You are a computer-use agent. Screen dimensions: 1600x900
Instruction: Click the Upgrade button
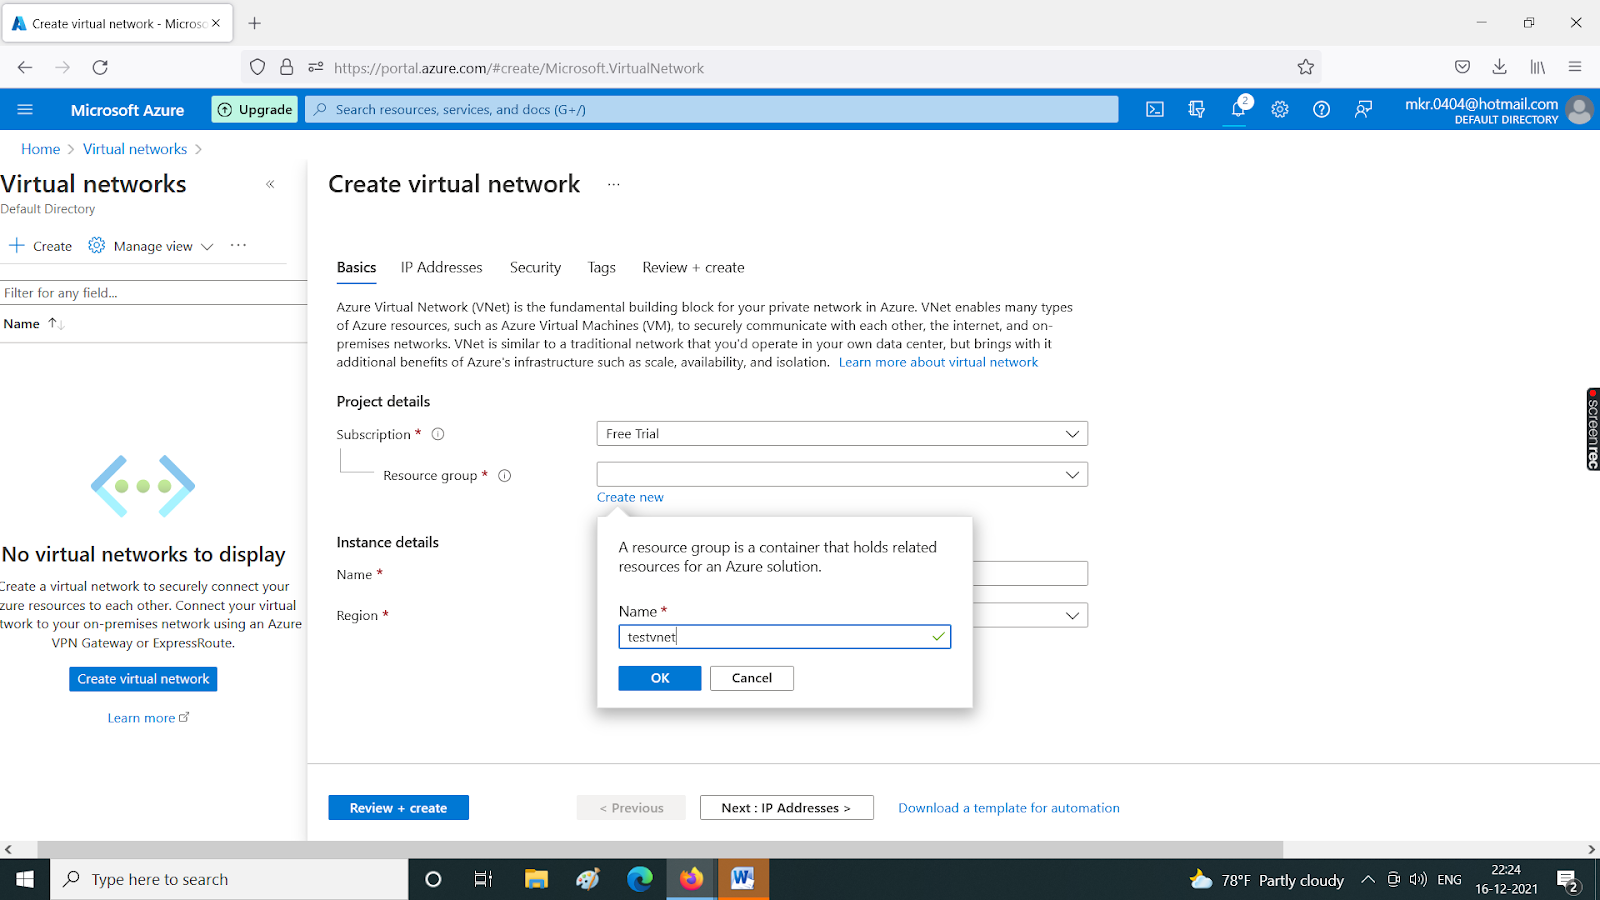coord(255,110)
